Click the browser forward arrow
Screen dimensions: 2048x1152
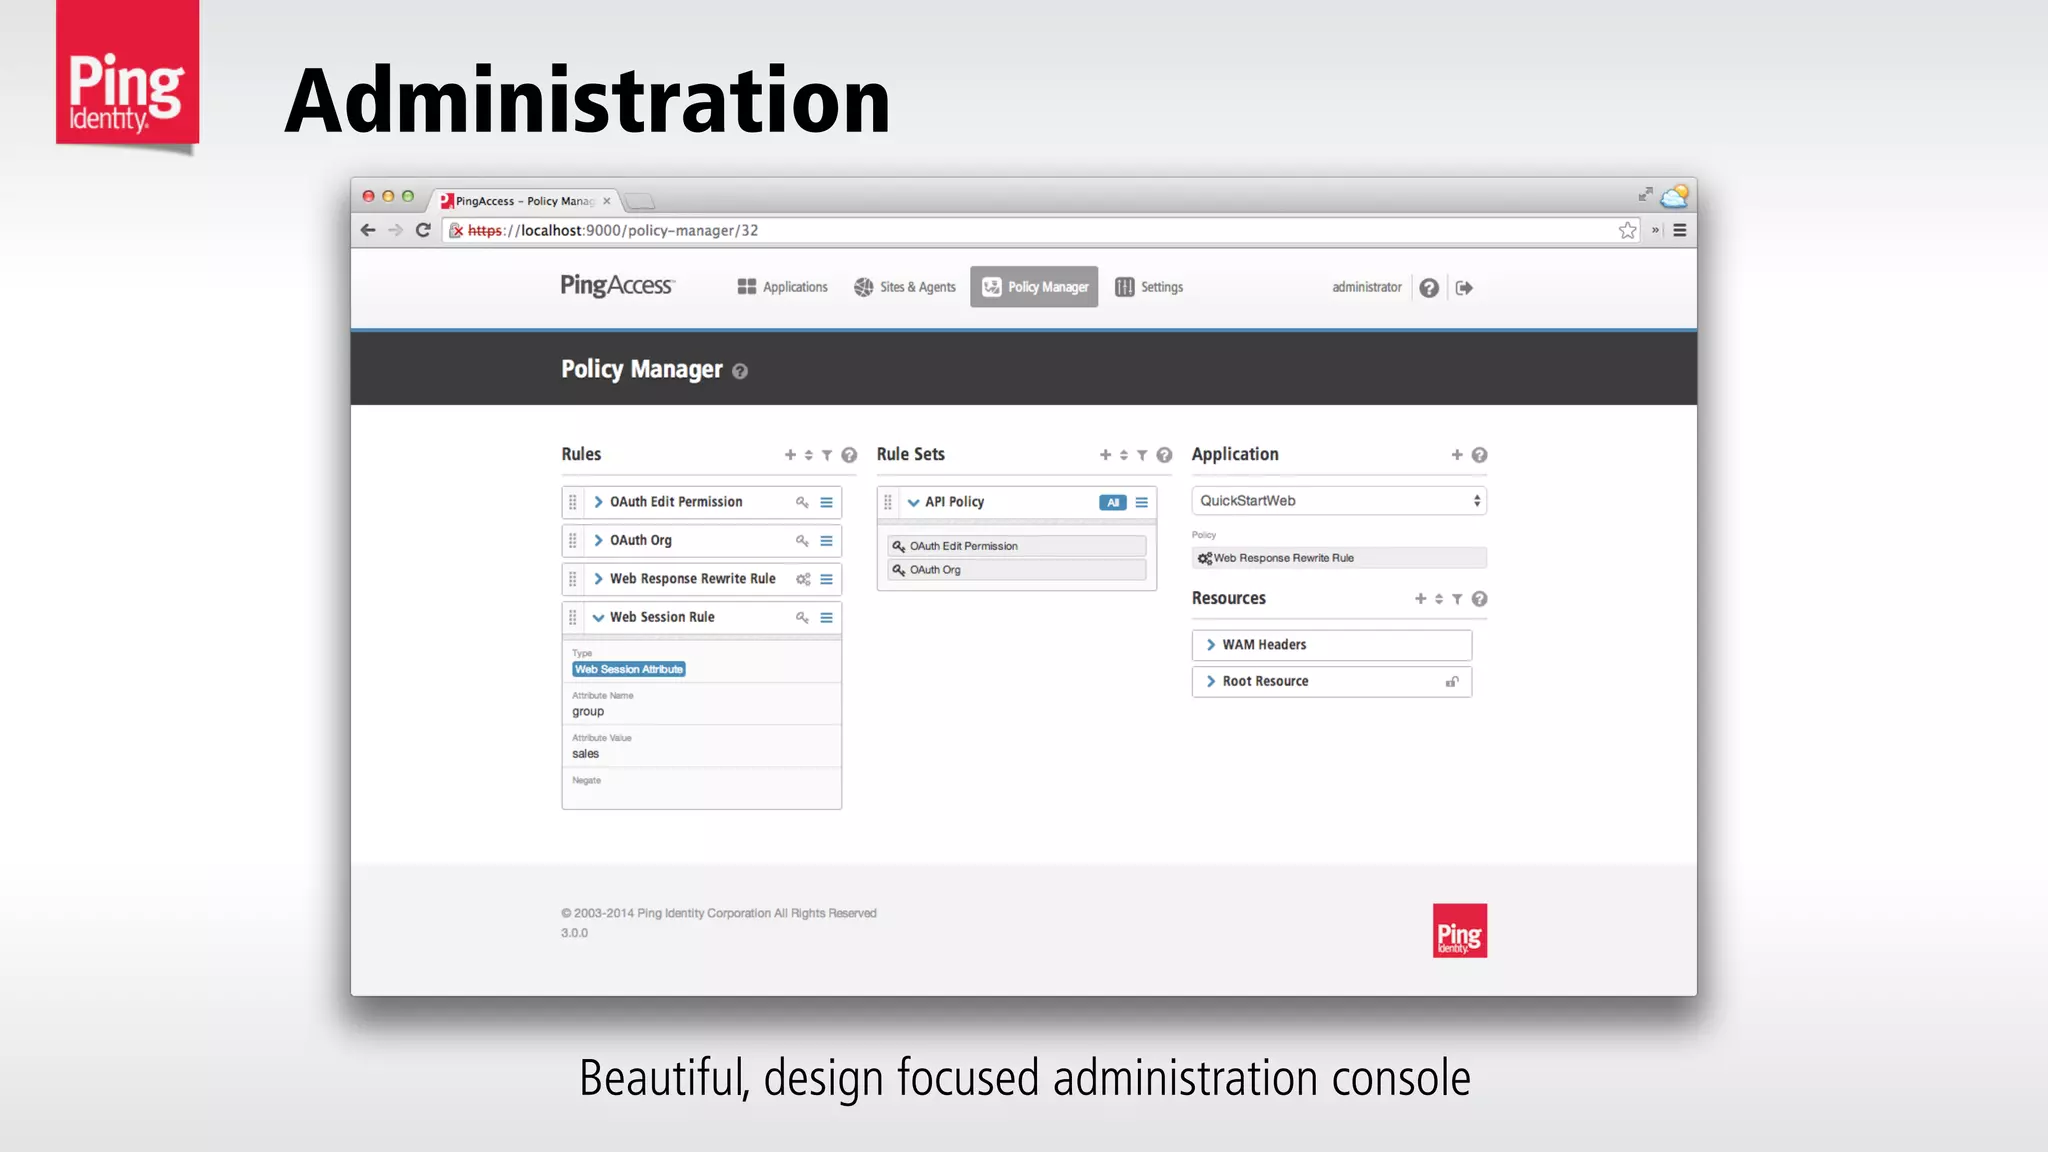coord(396,230)
